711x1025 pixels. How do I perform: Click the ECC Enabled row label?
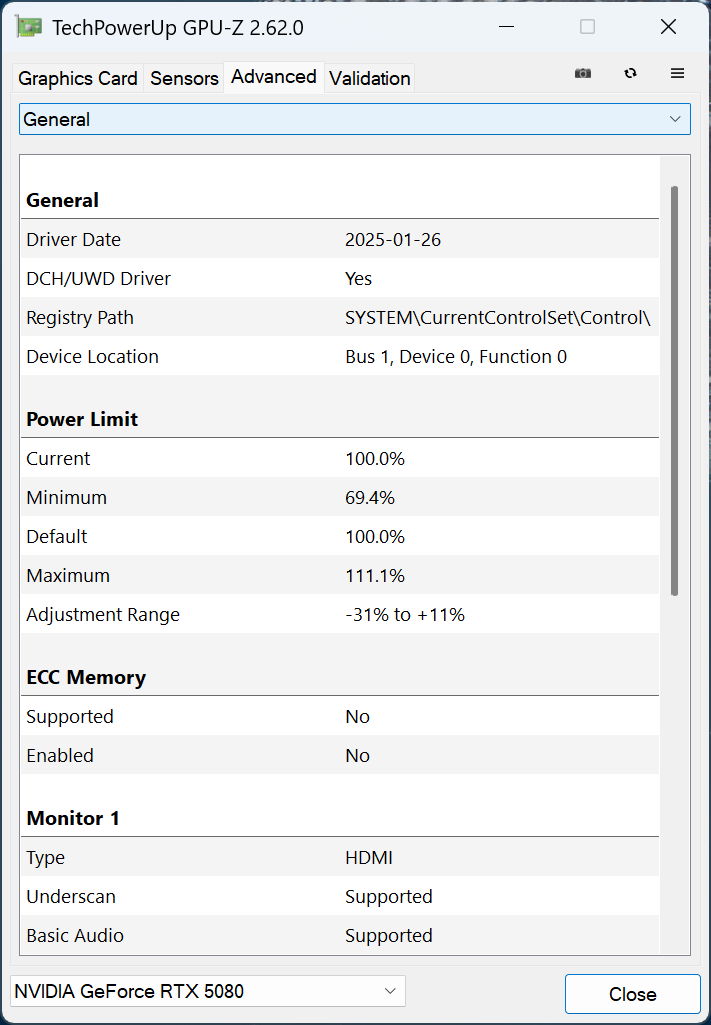(x=59, y=756)
